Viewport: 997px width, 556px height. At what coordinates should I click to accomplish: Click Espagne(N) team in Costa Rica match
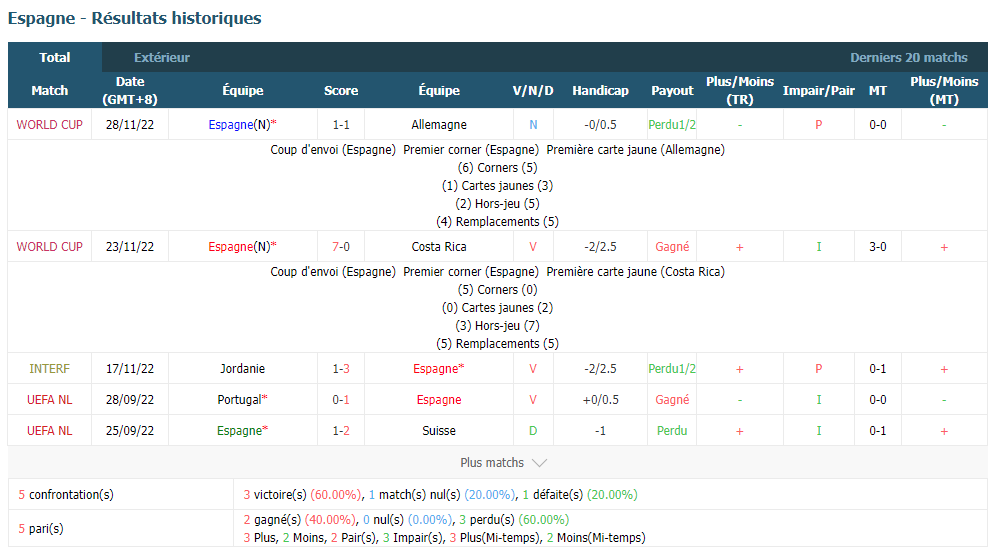click(x=242, y=247)
